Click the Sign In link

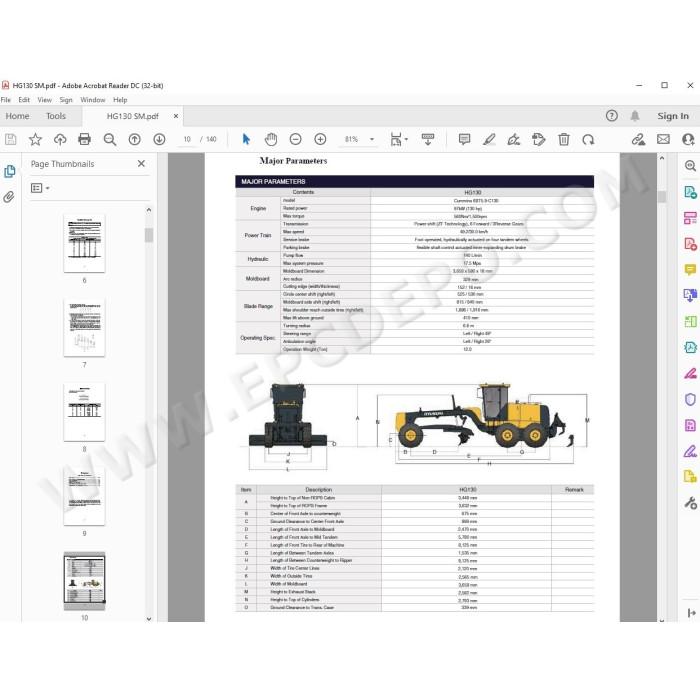(x=673, y=116)
